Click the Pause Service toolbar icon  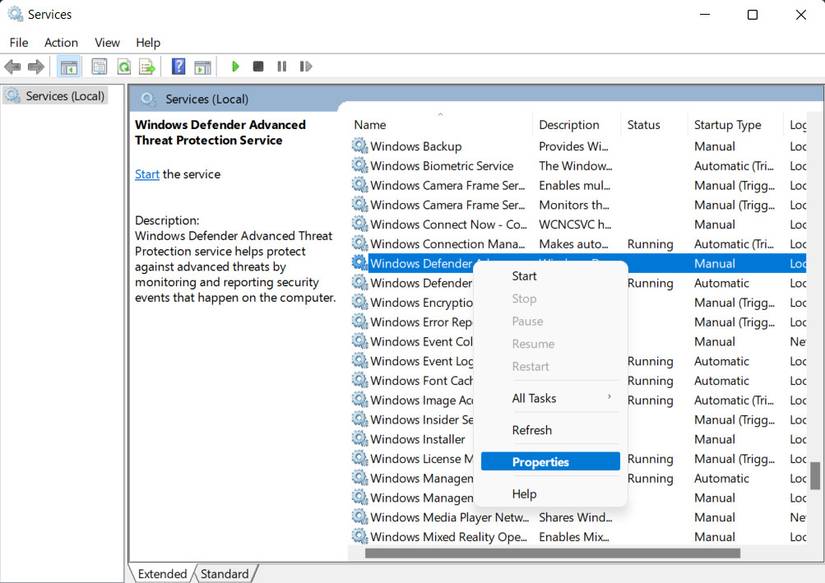(x=281, y=66)
